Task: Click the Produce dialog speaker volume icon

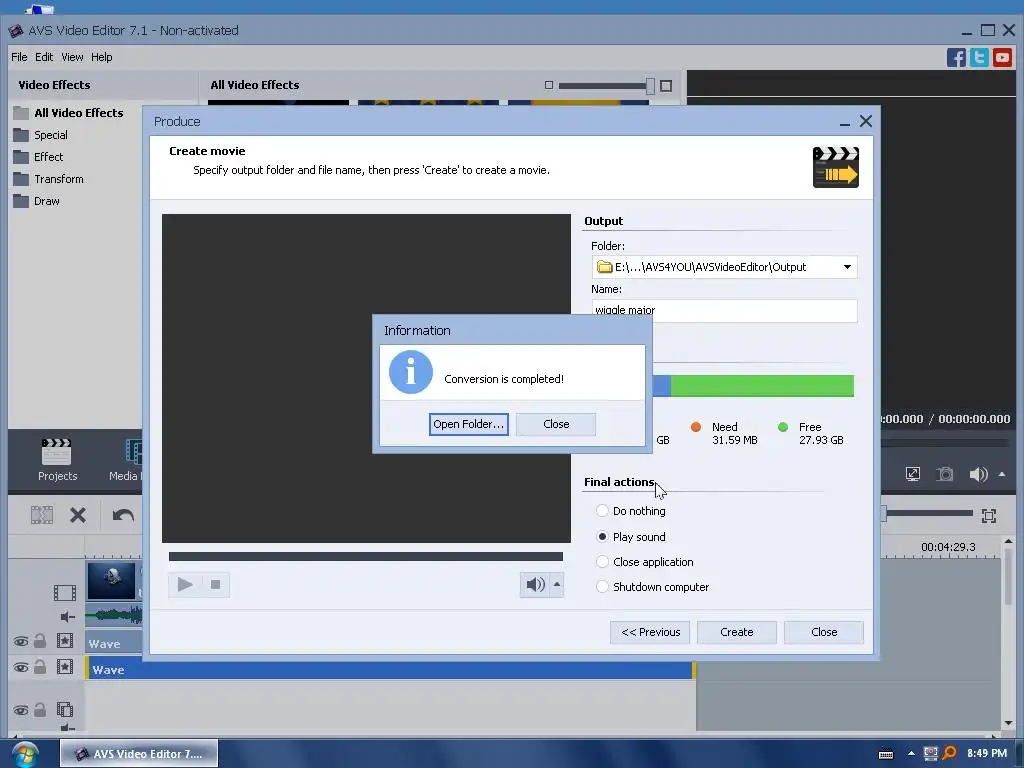Action: point(536,584)
